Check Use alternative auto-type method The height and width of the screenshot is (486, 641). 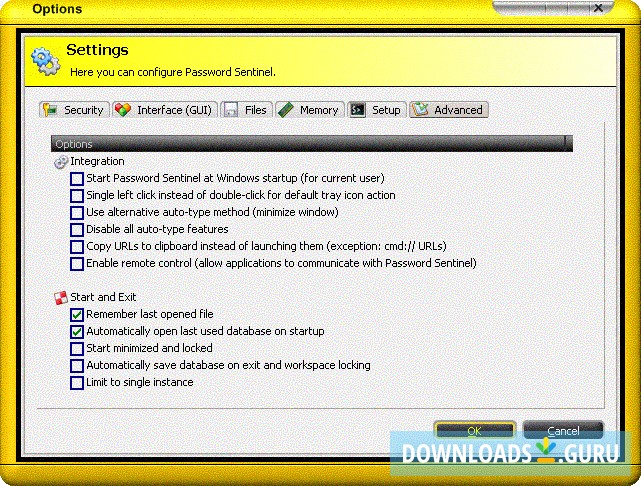pyautogui.click(x=77, y=213)
